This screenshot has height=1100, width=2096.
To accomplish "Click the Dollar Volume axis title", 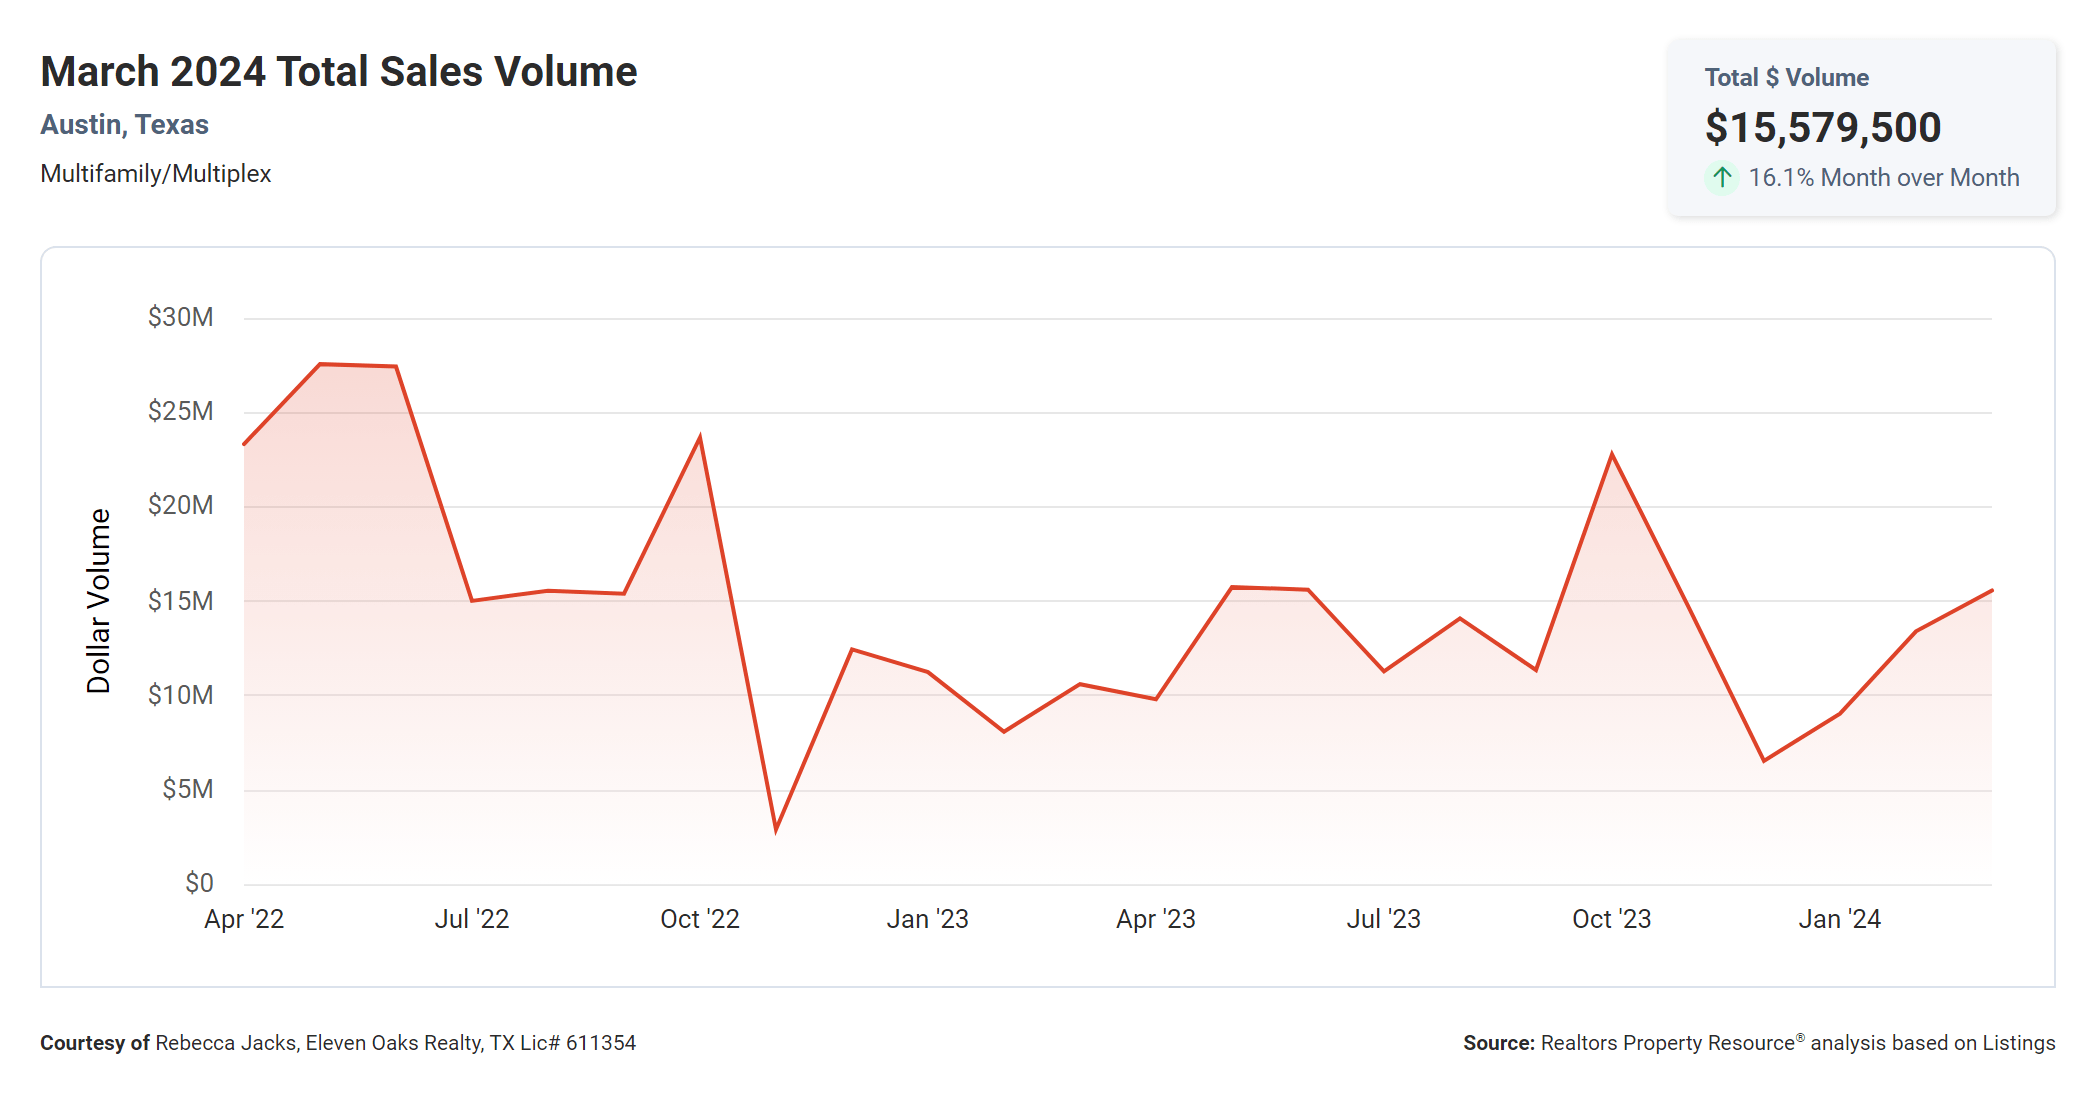I will pyautogui.click(x=98, y=600).
